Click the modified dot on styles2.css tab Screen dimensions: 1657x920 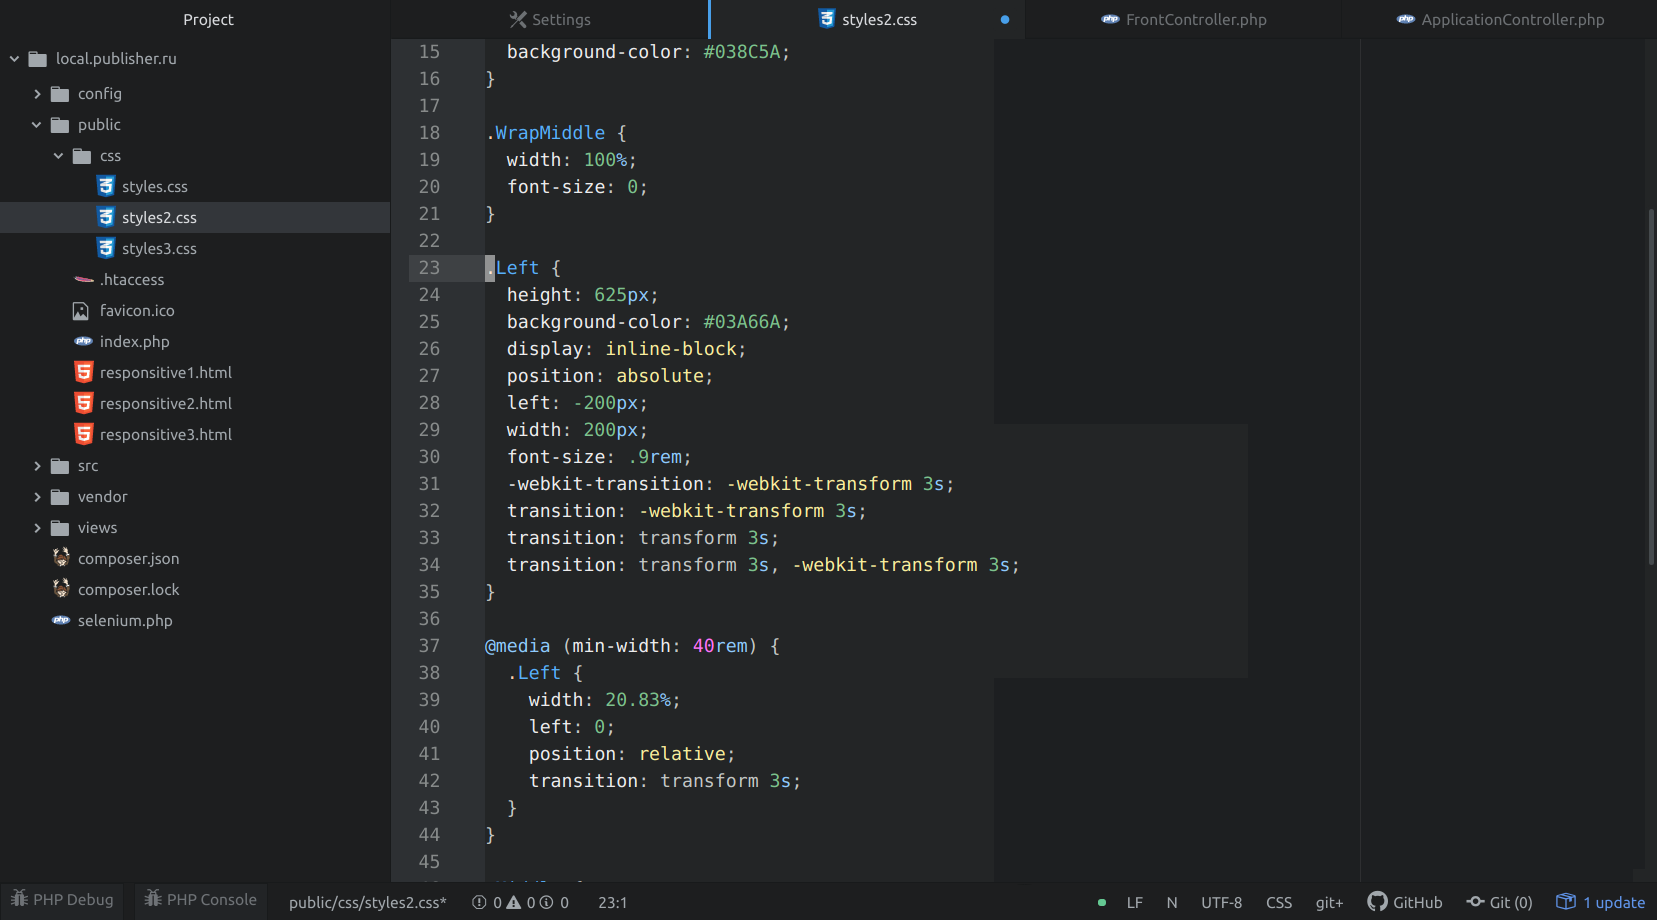[x=1005, y=20]
